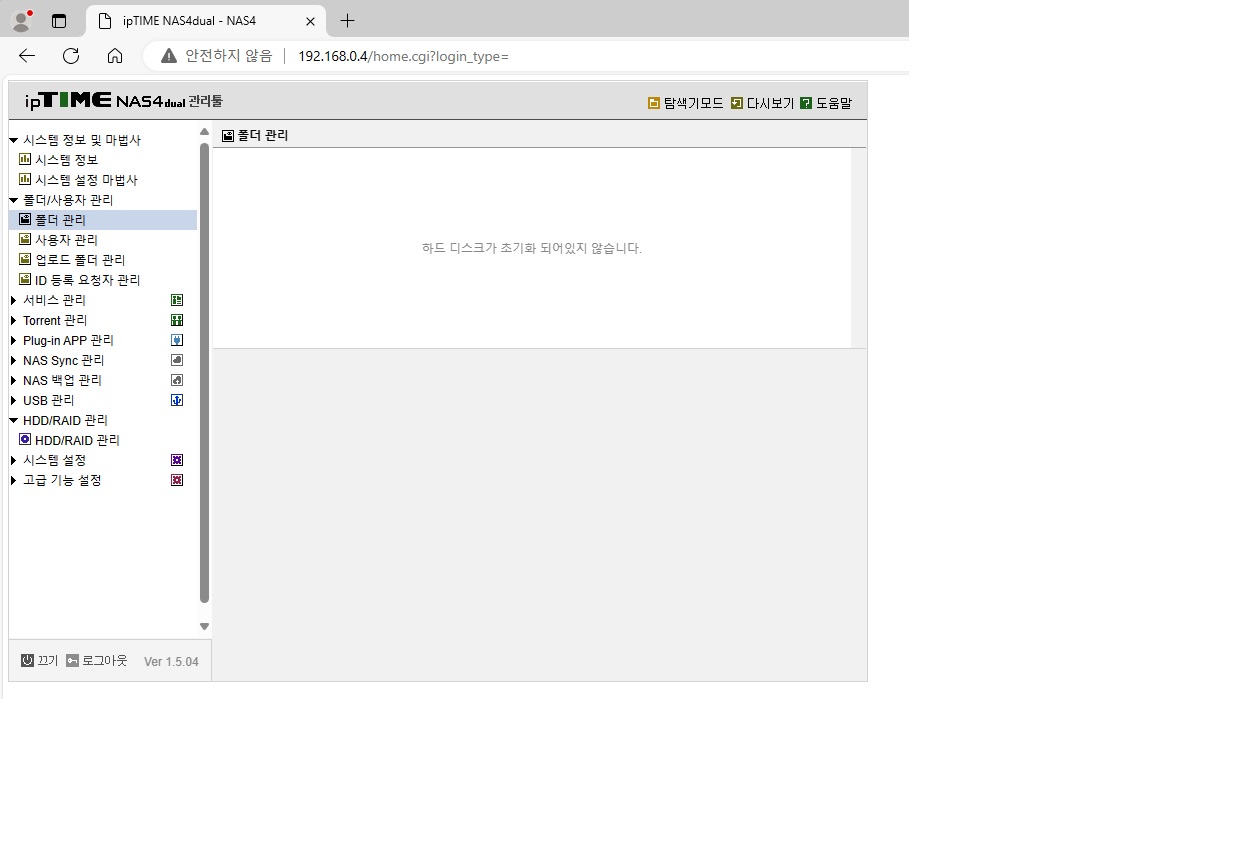Collapse the 시스템 정보 및 마법사 section
Image resolution: width=1238 pixels, height=866 pixels.
(14, 140)
